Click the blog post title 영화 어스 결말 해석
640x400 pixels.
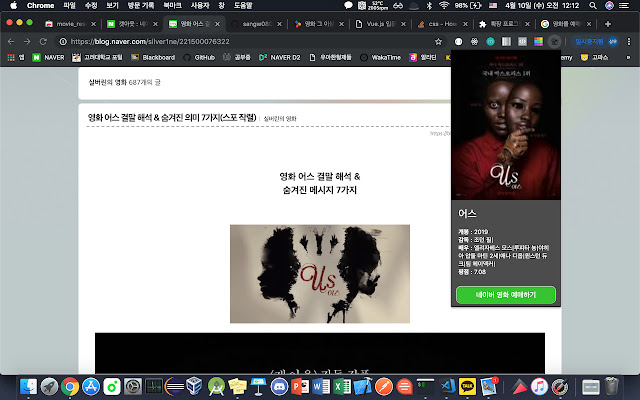click(172, 118)
